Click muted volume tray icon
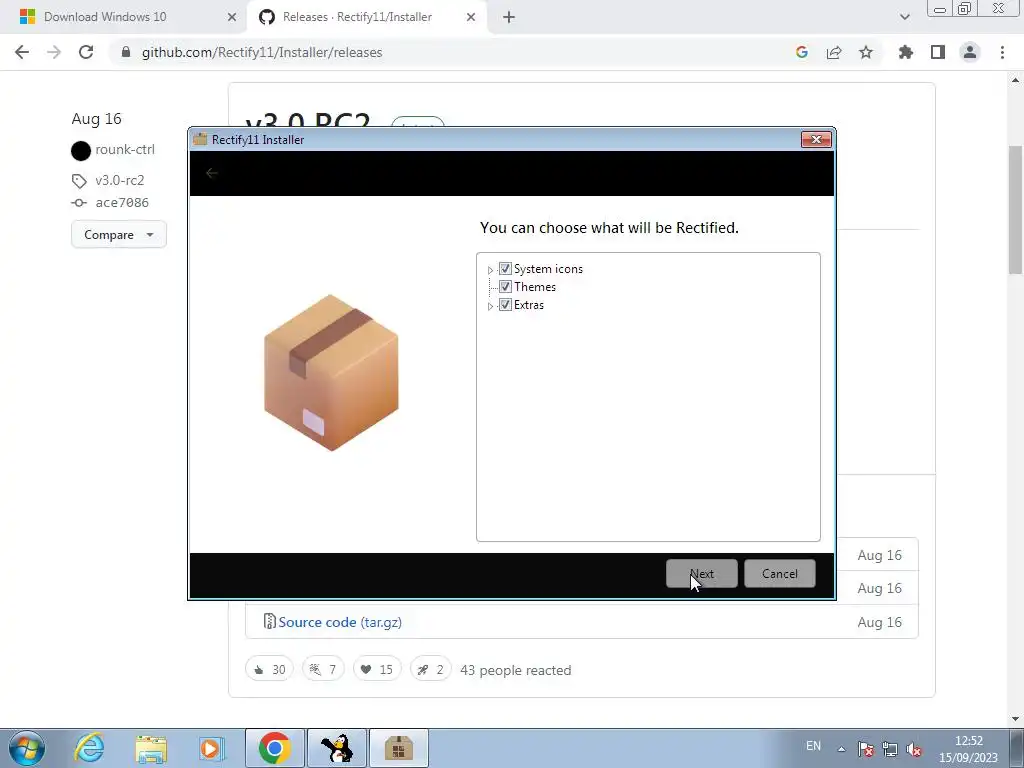 914,749
